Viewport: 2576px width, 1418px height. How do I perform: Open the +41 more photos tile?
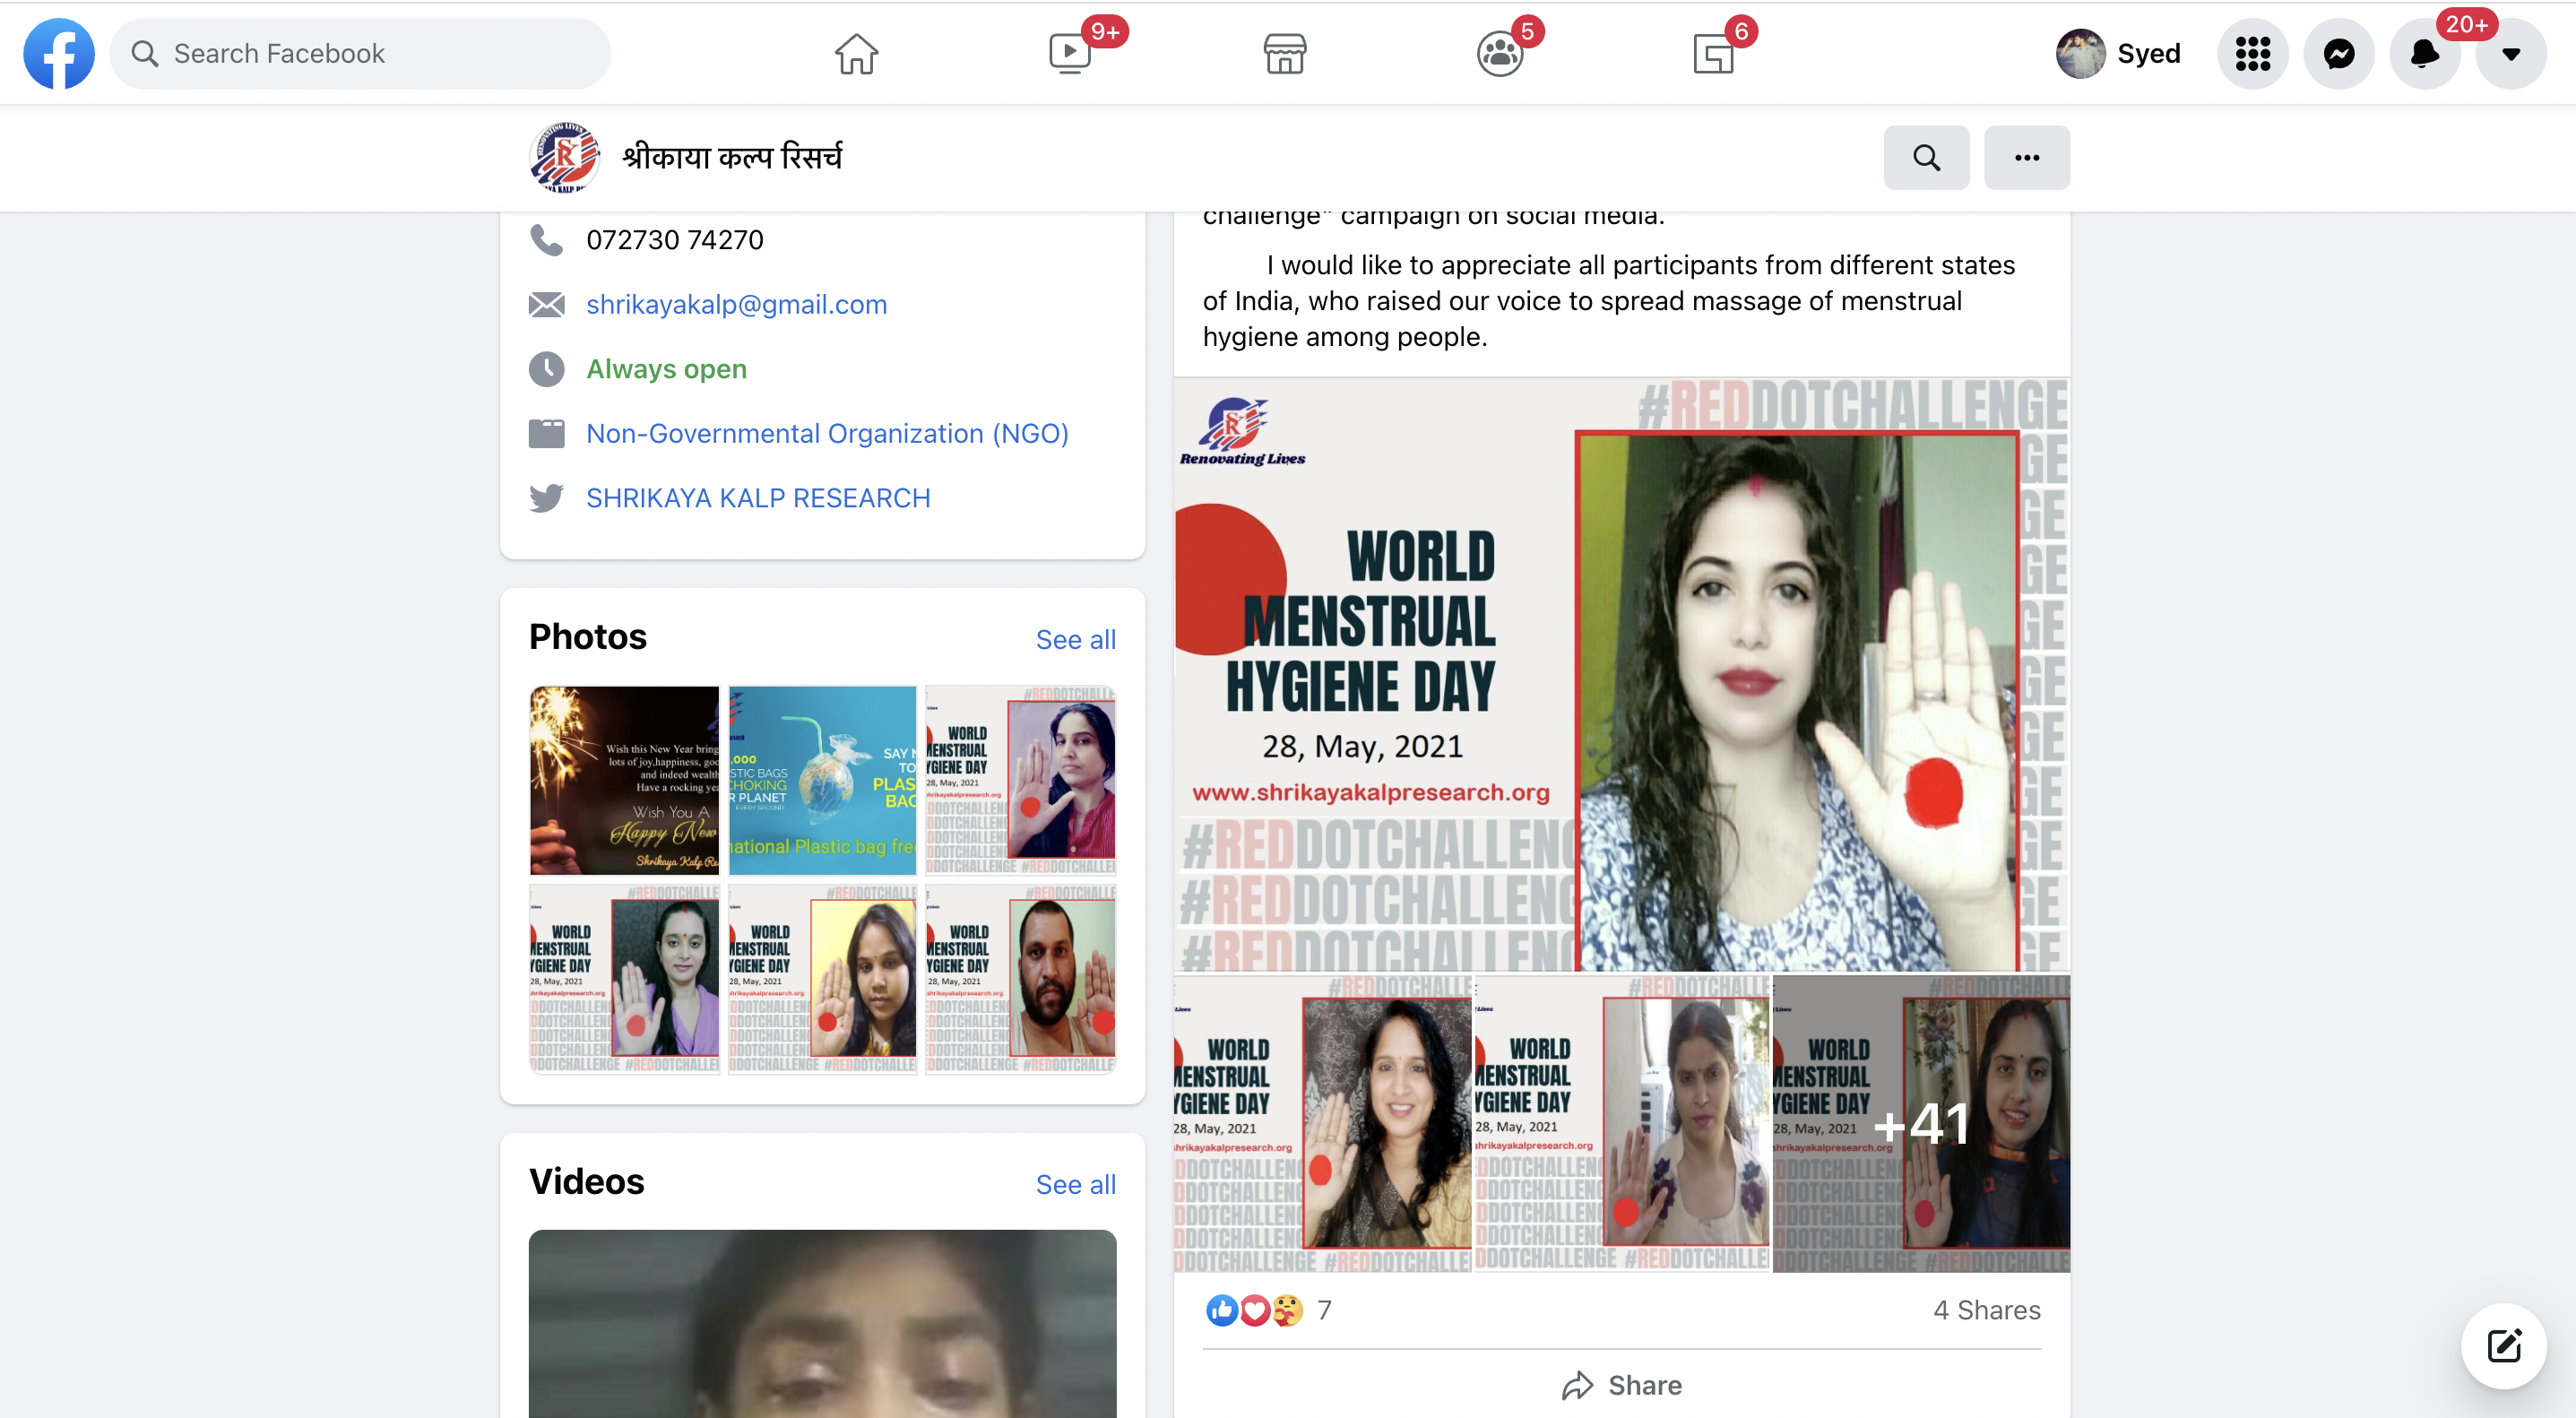1920,1123
